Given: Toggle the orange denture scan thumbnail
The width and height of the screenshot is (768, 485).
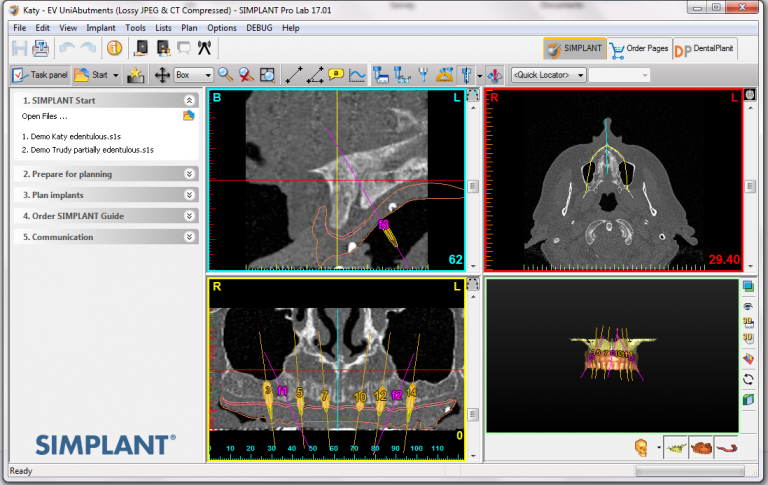Looking at the screenshot, I should click(701, 448).
